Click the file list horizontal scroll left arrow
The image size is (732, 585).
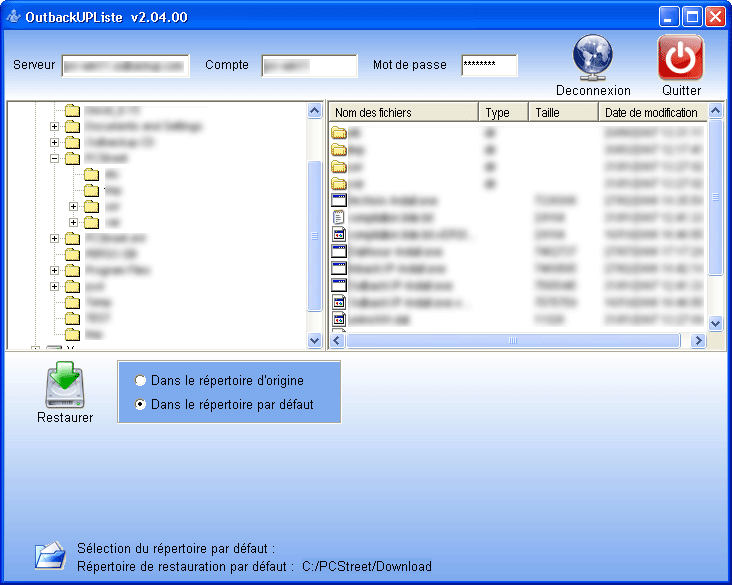pyautogui.click(x=337, y=340)
